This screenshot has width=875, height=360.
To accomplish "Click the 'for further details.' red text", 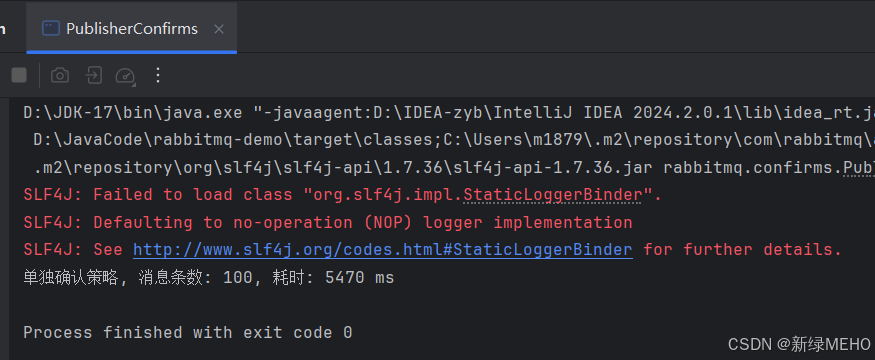I will pos(743,249).
